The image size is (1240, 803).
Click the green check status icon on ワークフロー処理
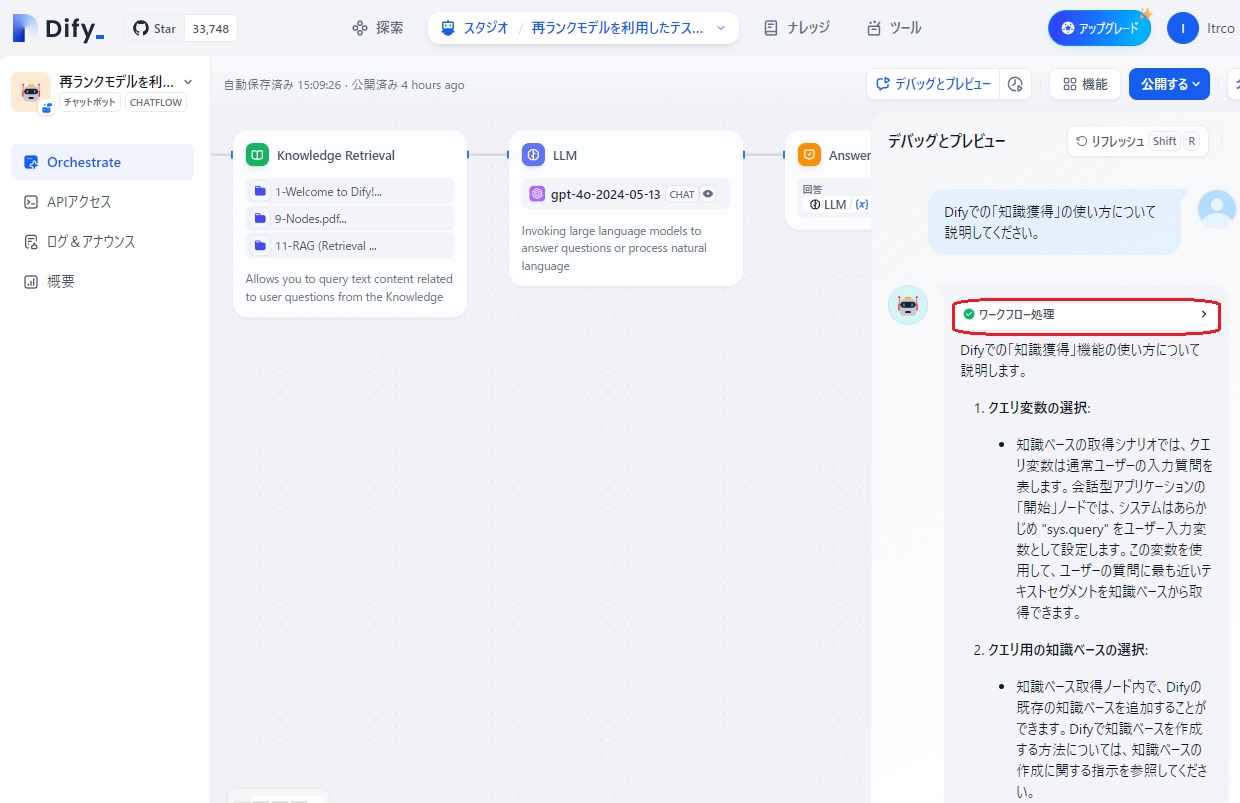pos(968,314)
